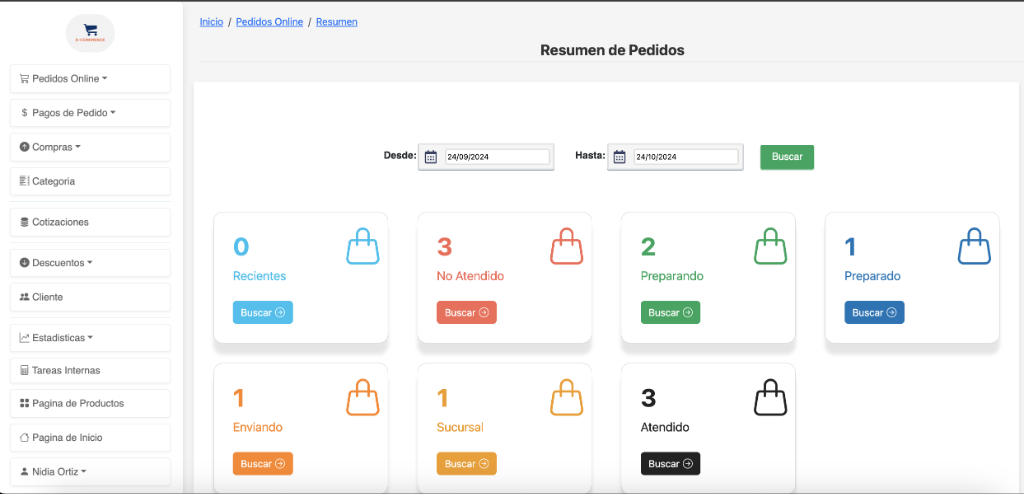
Task: Click the No Atendido label text
Action: 470,276
